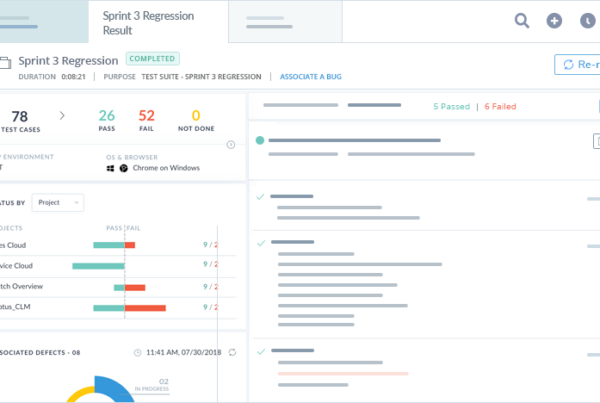Toggle the checkmark on bottom result row
600x403 pixels.
[260, 351]
